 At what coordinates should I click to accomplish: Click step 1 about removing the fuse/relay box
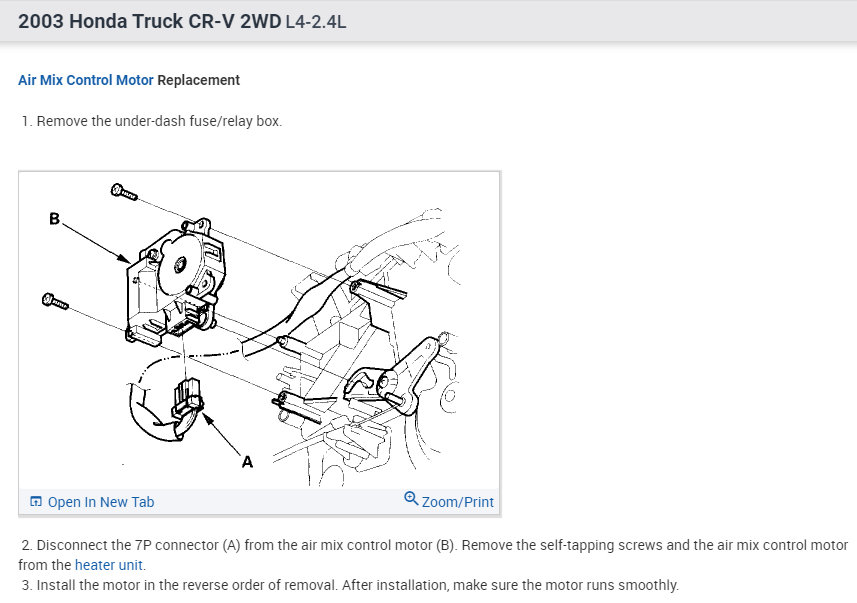[151, 121]
